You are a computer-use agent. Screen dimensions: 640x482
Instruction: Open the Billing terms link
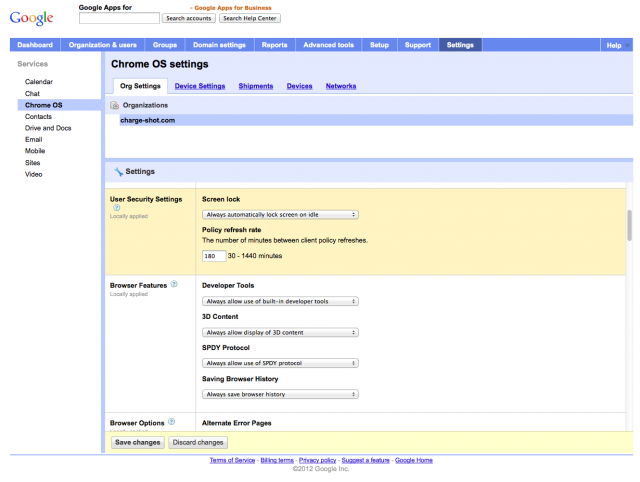[x=277, y=460]
